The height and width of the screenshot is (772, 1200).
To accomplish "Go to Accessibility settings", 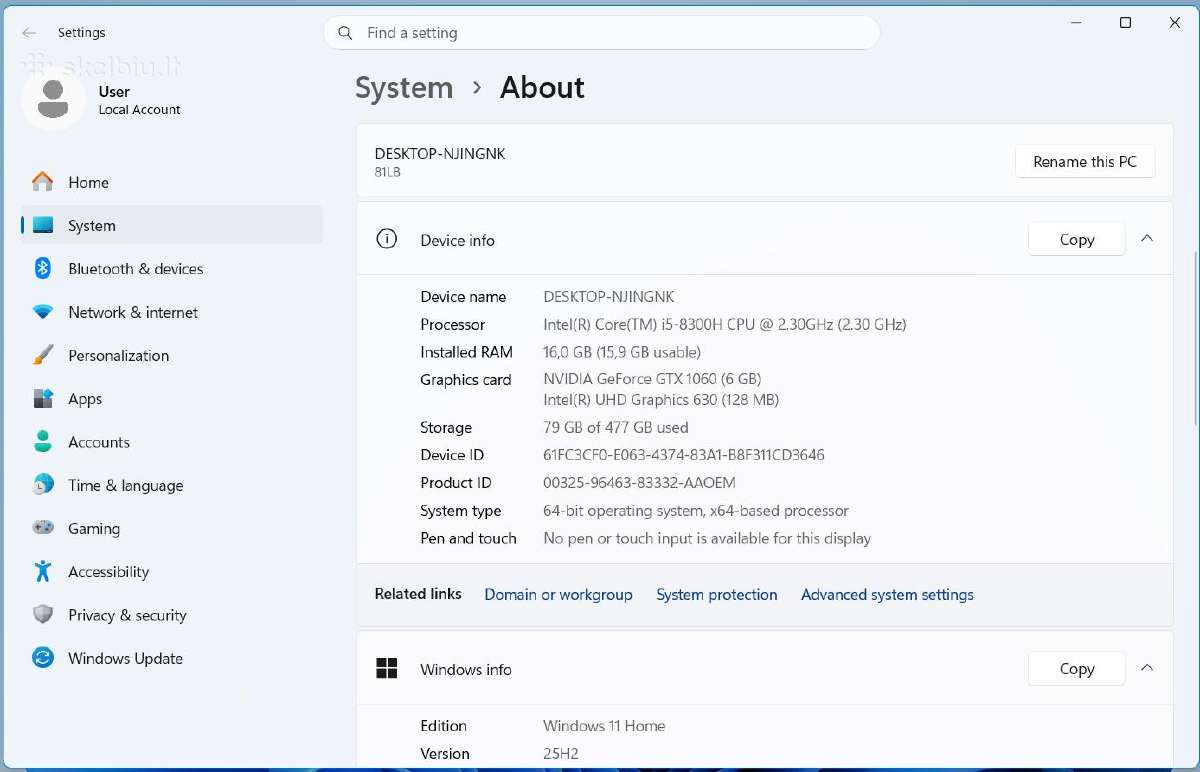I will (x=172, y=571).
